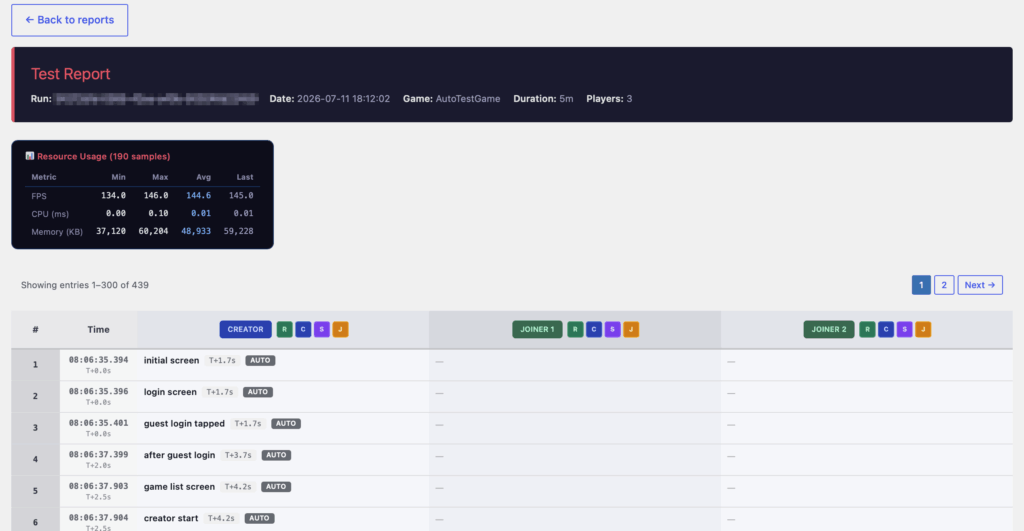This screenshot has height=531, width=1024.
Task: Select the 'creator start' entry text
Action: pyautogui.click(x=171, y=518)
